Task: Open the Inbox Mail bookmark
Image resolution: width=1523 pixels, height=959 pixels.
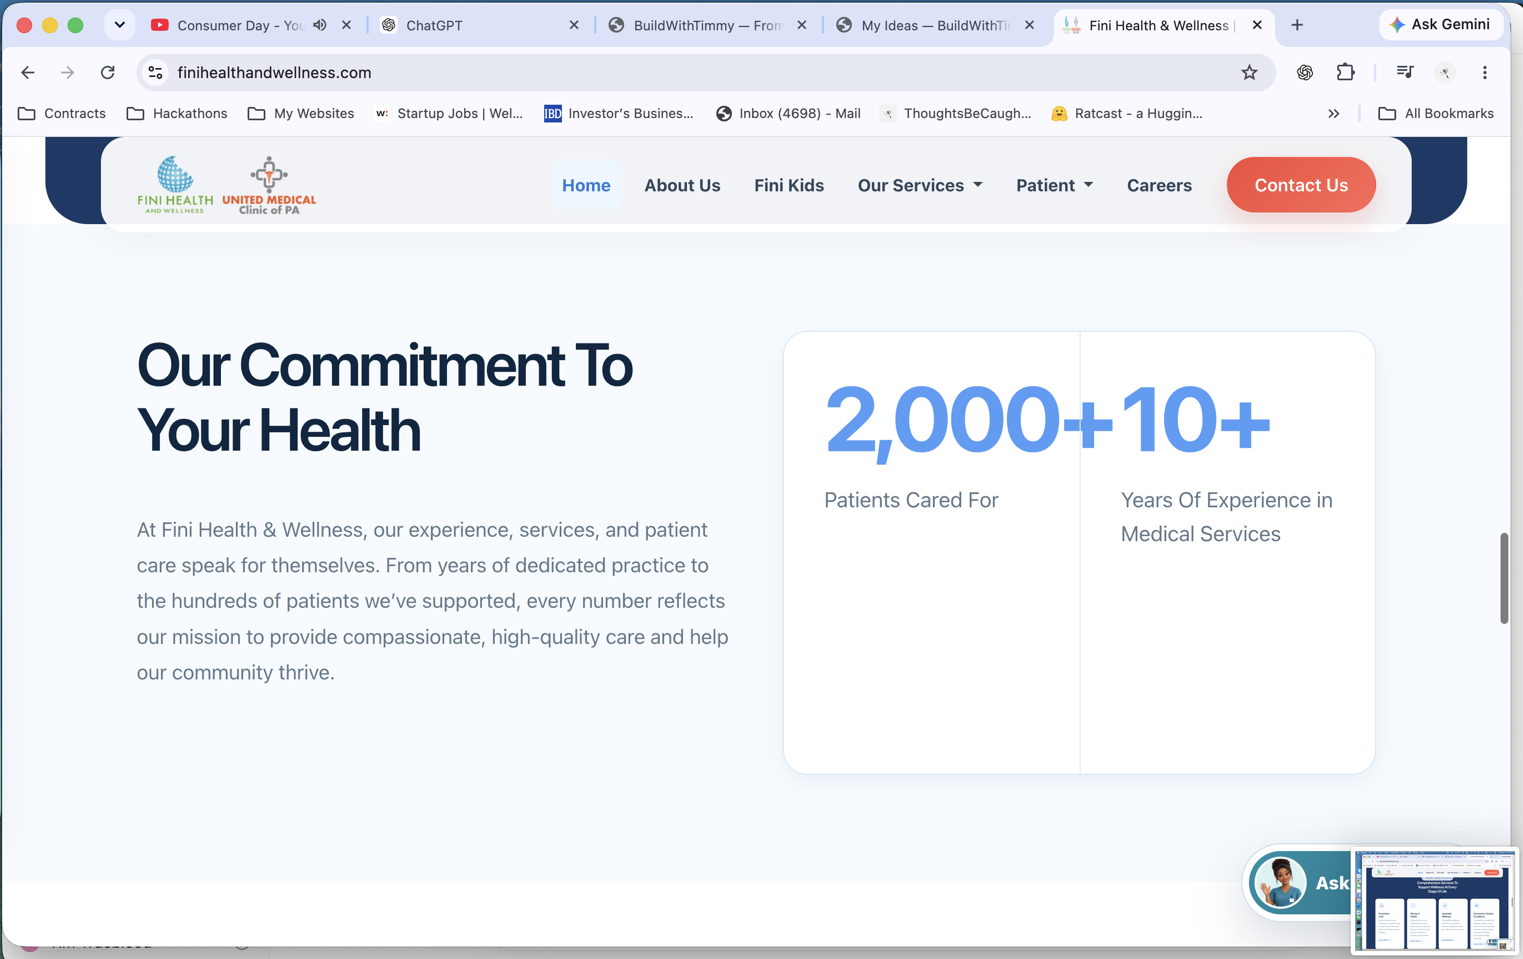Action: point(788,114)
